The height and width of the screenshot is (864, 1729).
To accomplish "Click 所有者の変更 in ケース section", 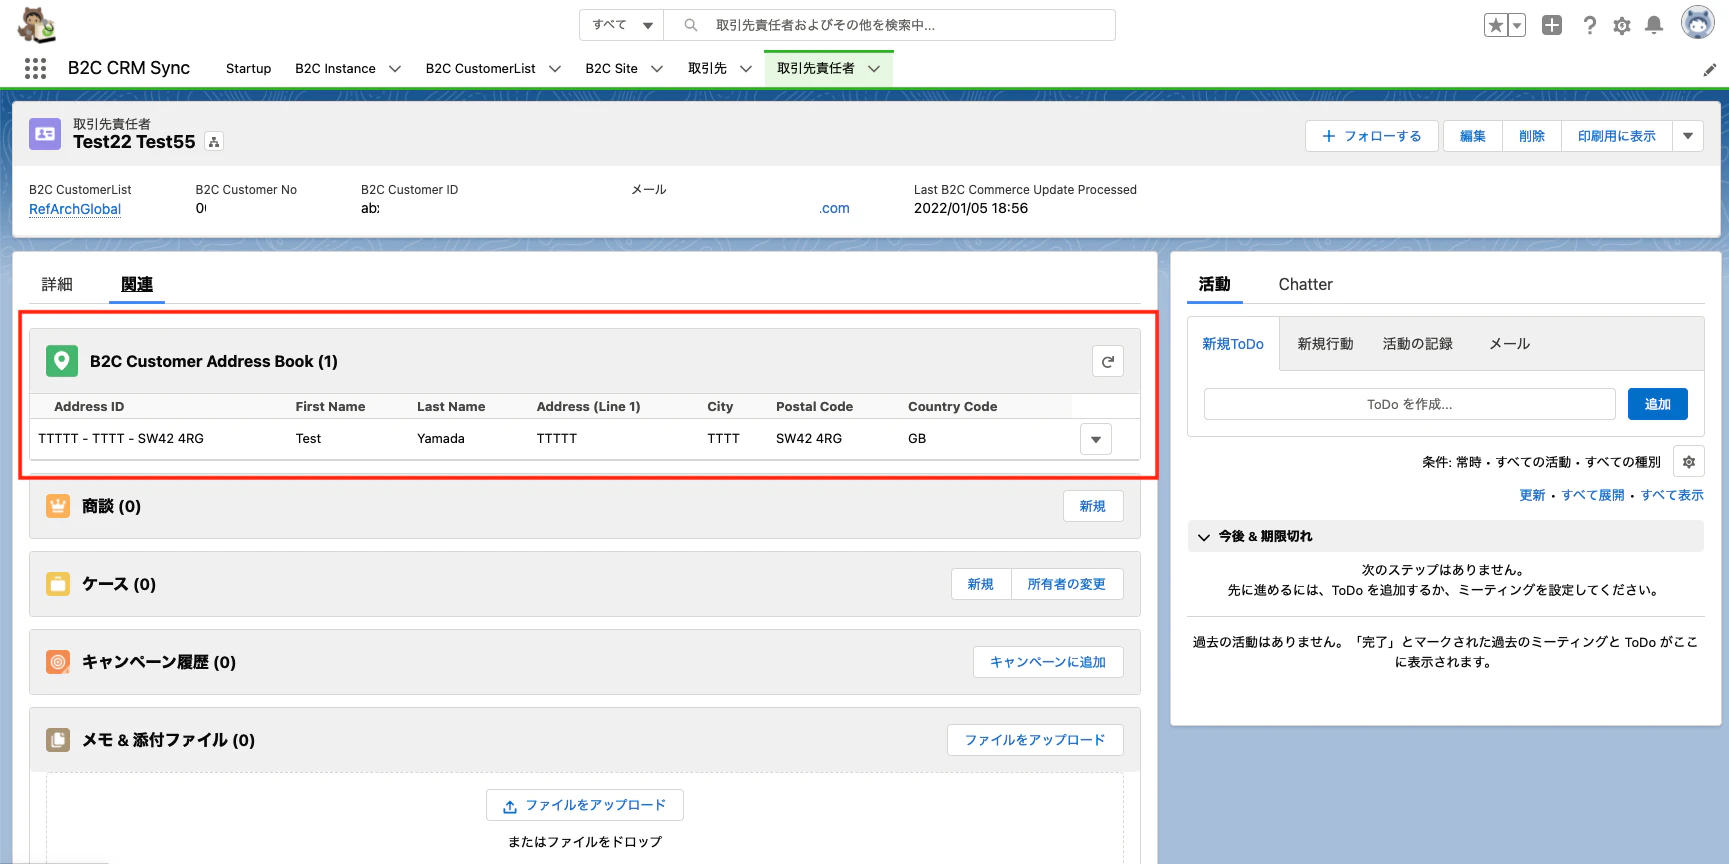I will tap(1066, 584).
